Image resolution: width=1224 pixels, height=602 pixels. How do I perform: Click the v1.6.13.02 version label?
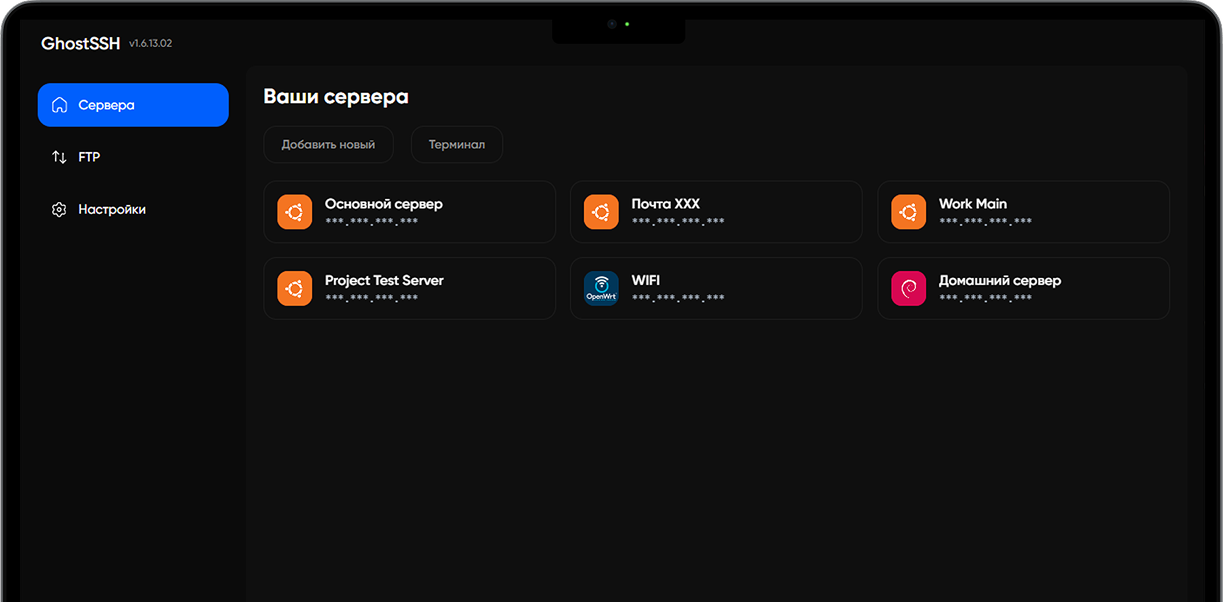150,44
